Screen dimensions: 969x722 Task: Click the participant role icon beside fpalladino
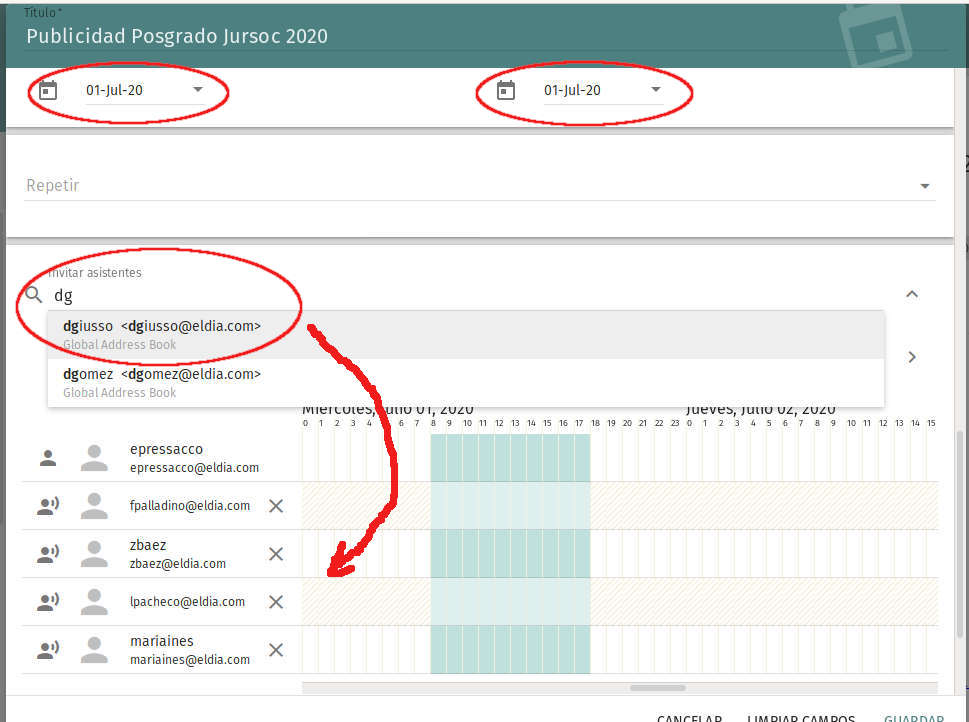coord(47,506)
